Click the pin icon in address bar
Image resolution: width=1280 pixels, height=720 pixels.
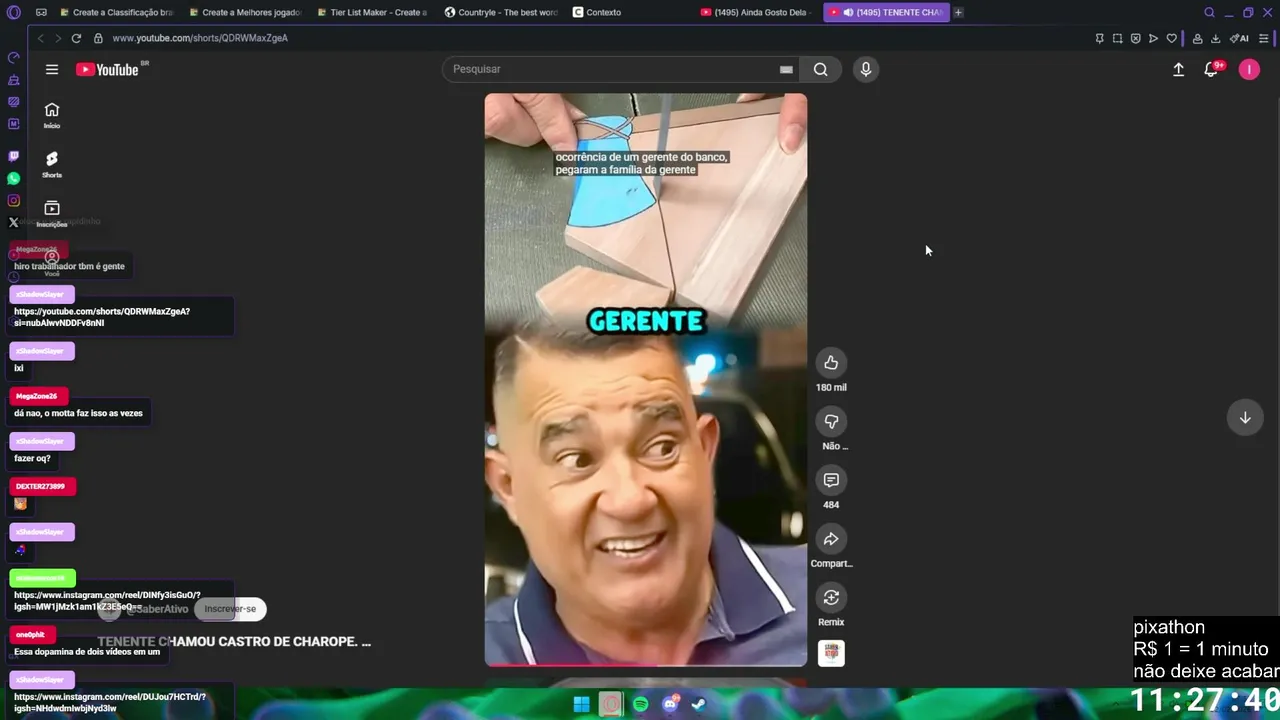[x=1099, y=38]
